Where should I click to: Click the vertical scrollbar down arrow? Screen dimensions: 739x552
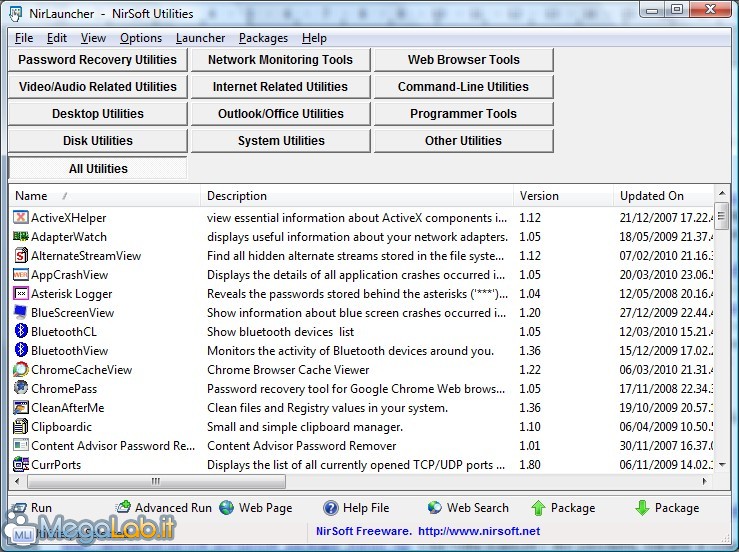722,465
